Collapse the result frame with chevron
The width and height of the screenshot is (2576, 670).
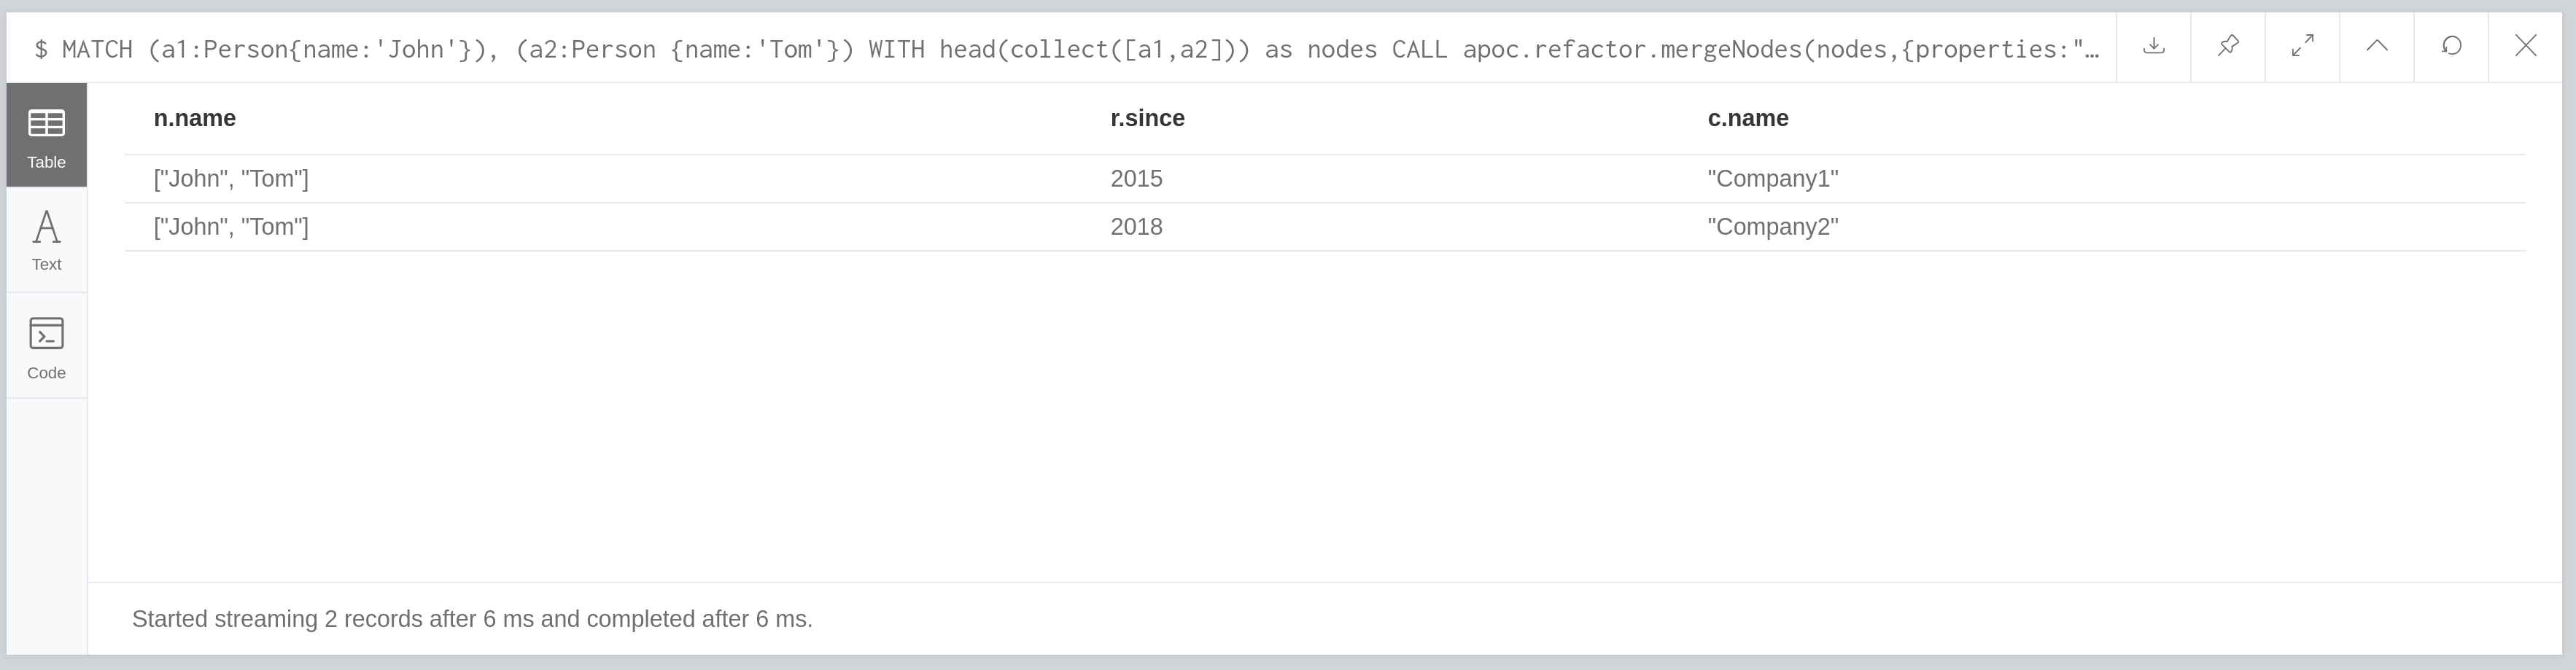click(x=2377, y=46)
